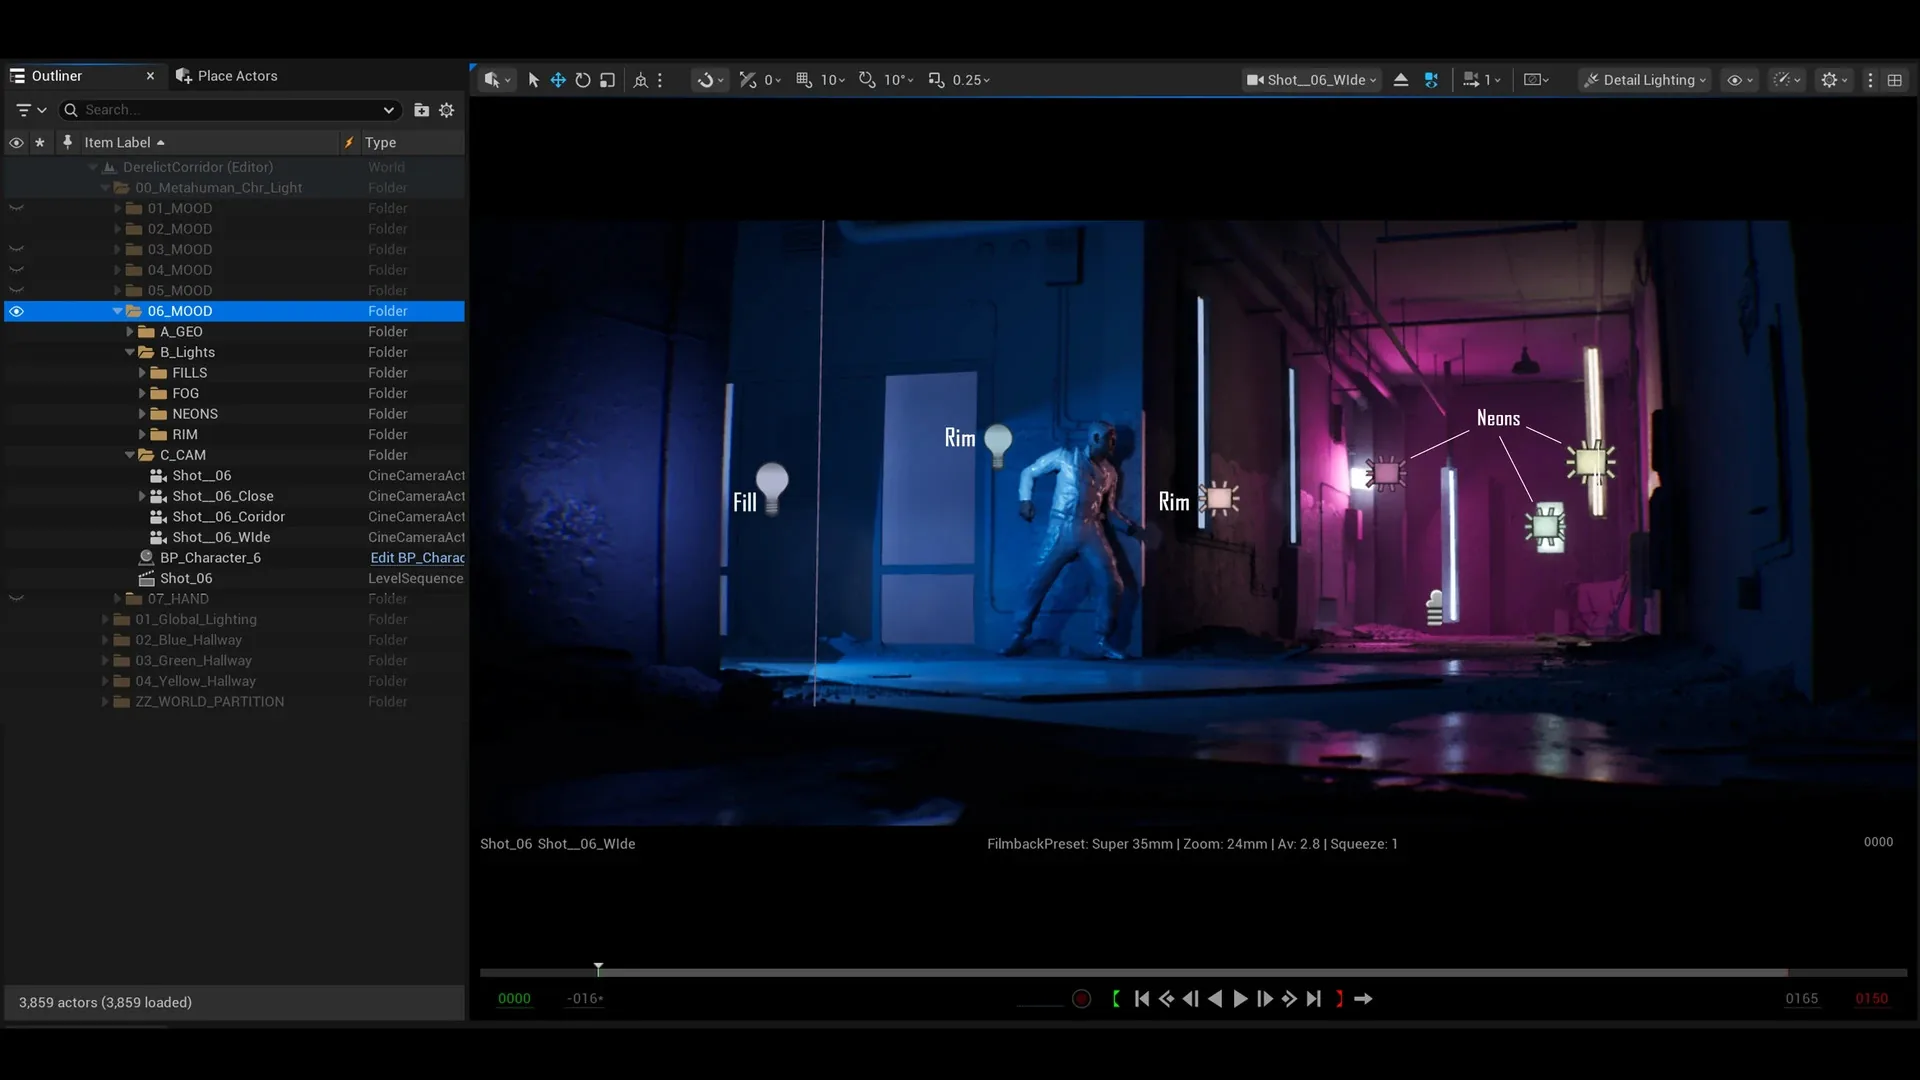Toggle hidden visibility of 01_MOOD folder
Image resolution: width=1920 pixels, height=1080 pixels.
[x=16, y=208]
